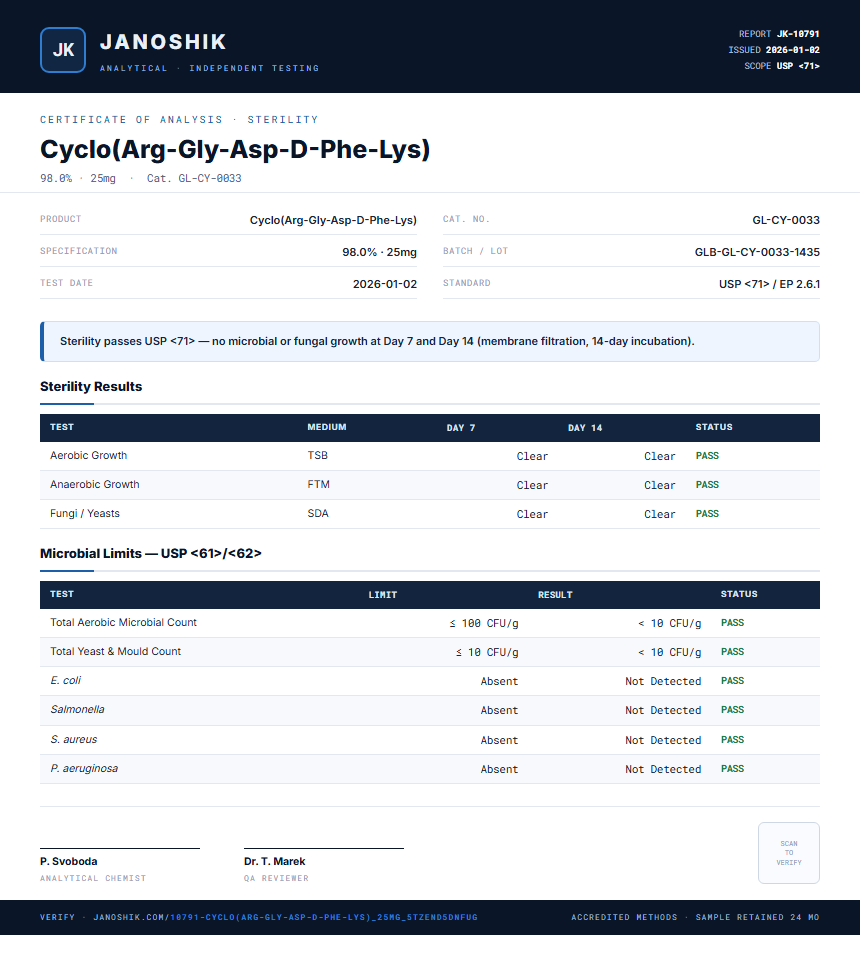
Task: Select the Salmonella row label
Action: (77, 709)
